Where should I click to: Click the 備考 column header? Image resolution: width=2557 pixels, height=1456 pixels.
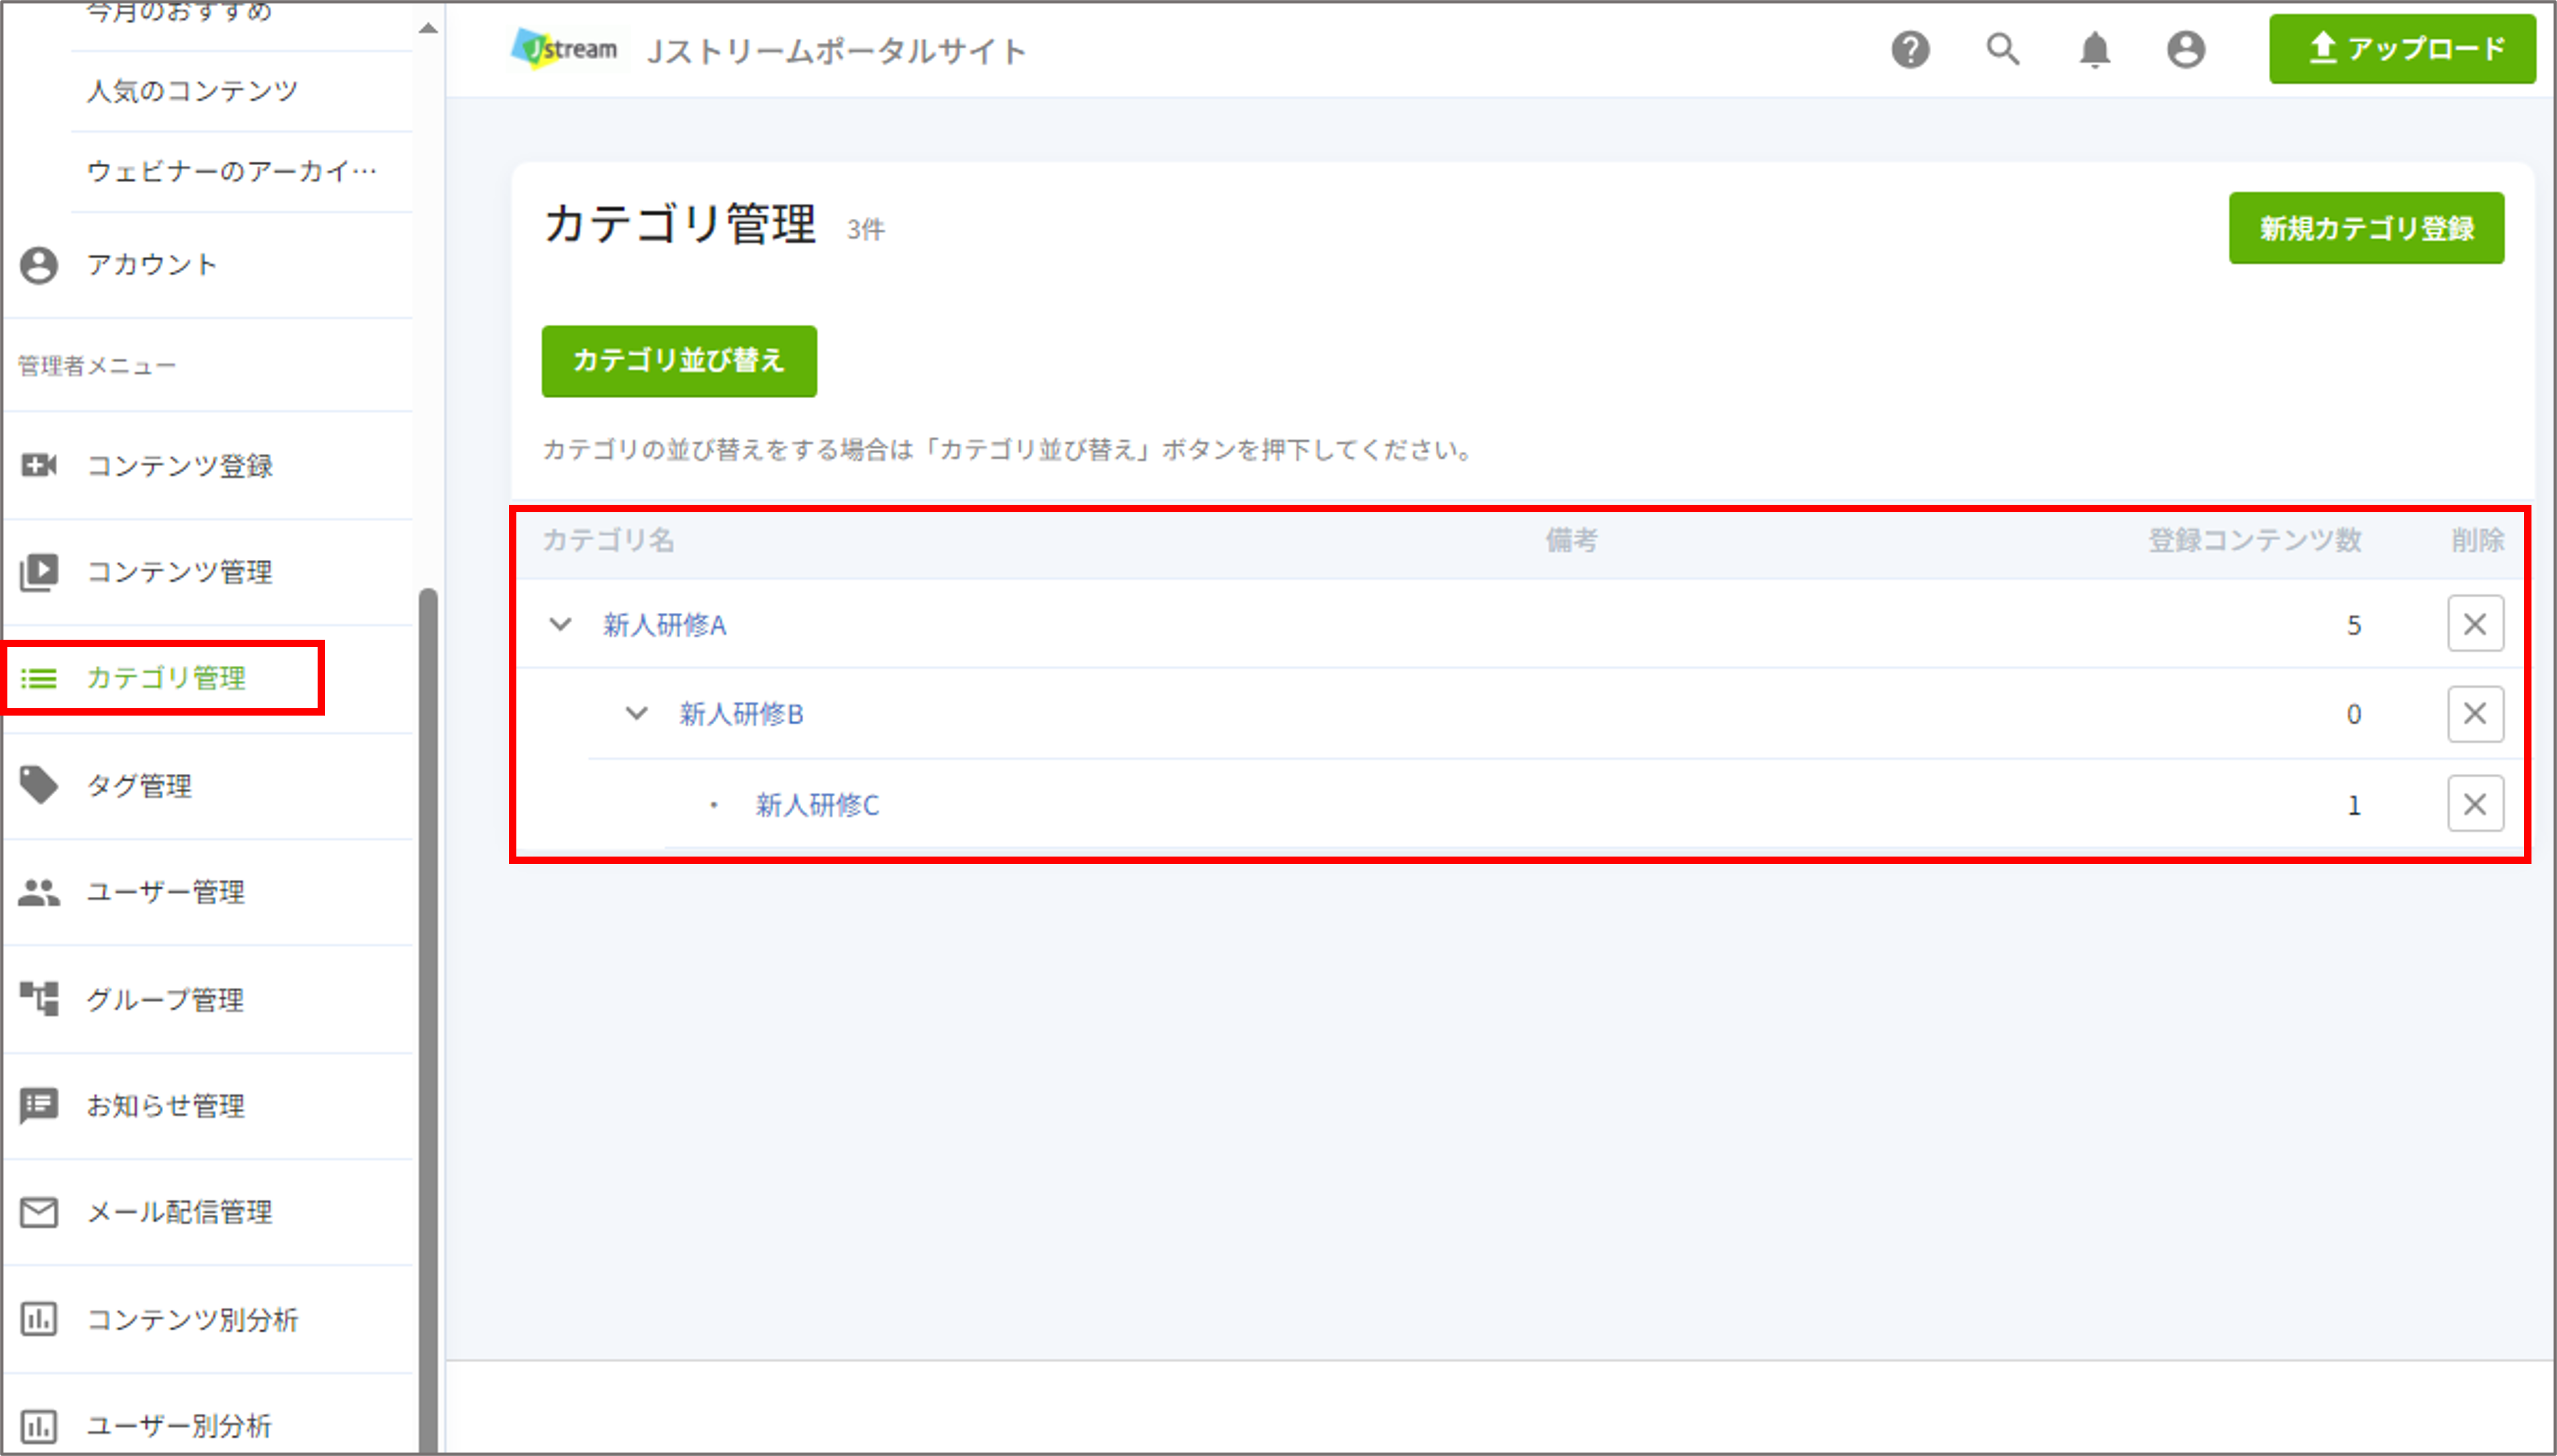point(1571,541)
